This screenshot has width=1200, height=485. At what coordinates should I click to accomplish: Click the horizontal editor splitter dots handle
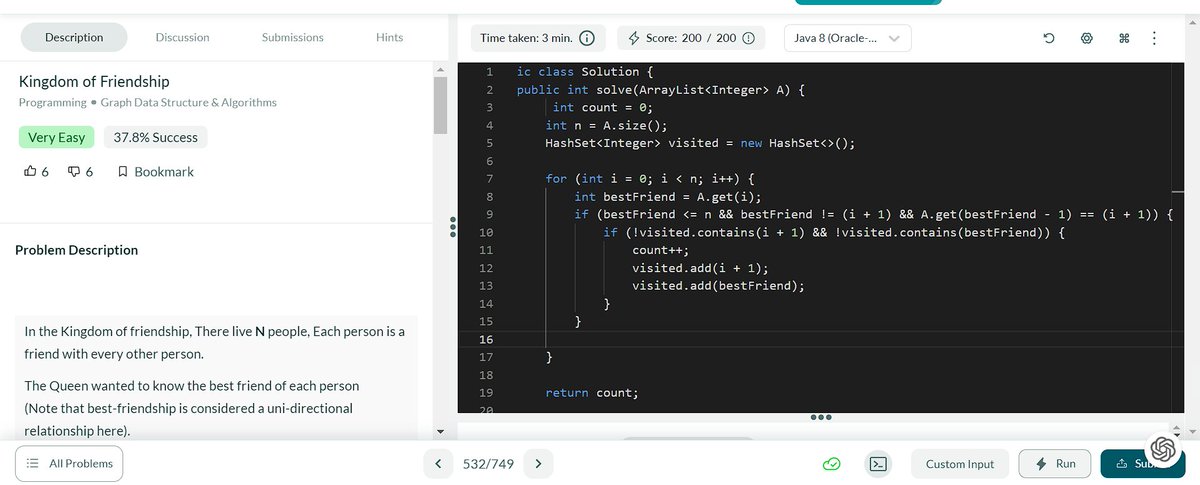(820, 417)
